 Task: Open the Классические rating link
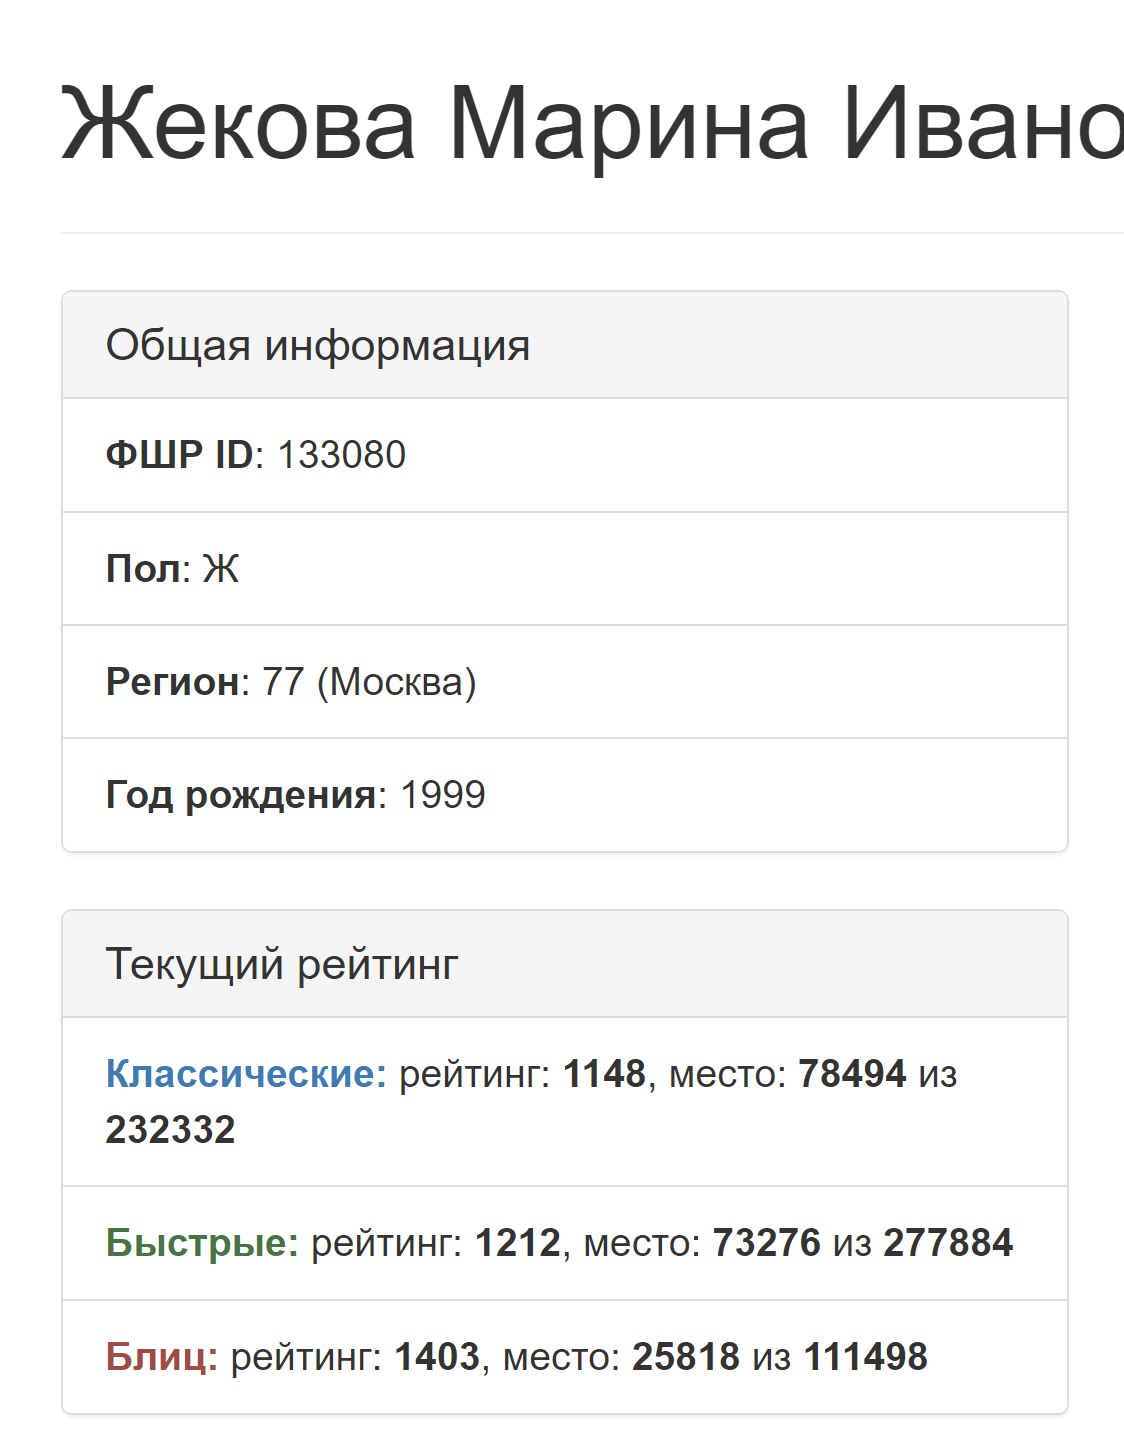245,1074
